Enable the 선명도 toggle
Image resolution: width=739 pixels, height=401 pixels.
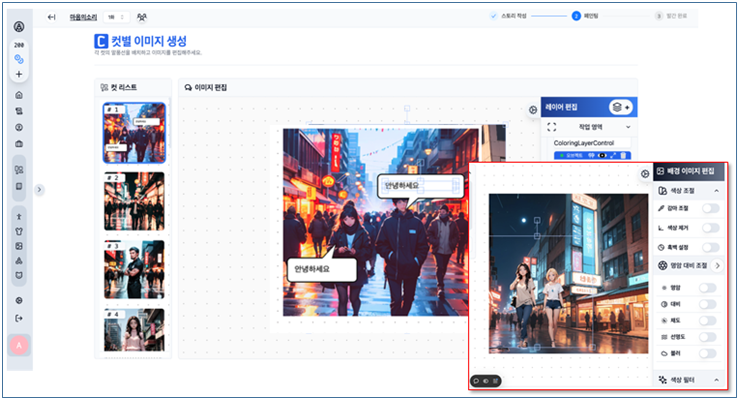707,337
